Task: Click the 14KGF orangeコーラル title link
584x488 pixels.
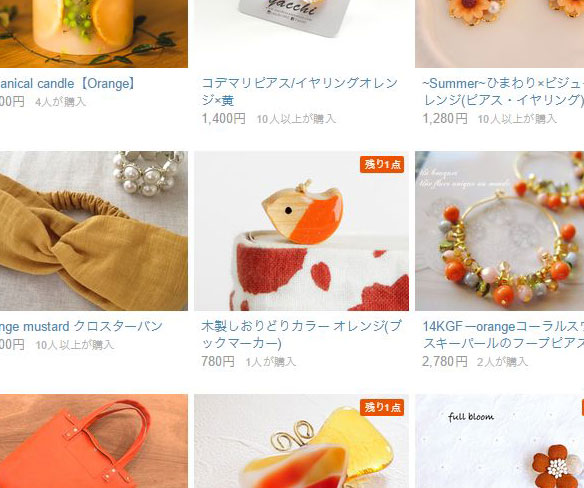Action: coord(503,335)
